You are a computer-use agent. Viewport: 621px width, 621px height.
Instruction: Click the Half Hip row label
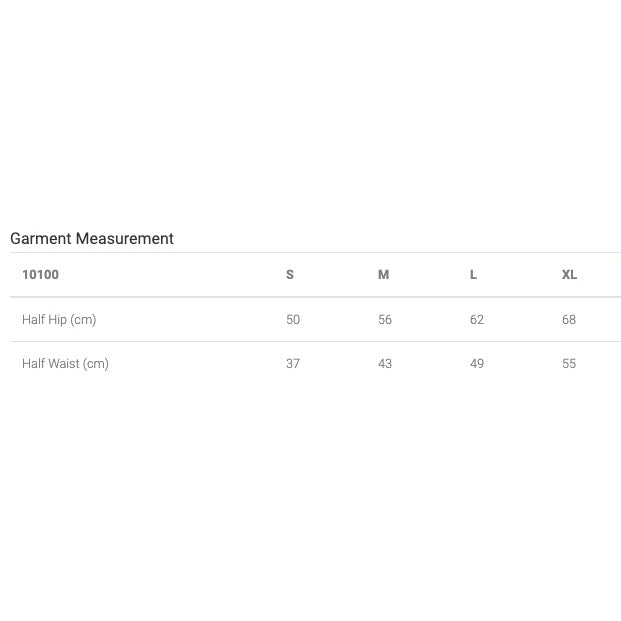45,320
